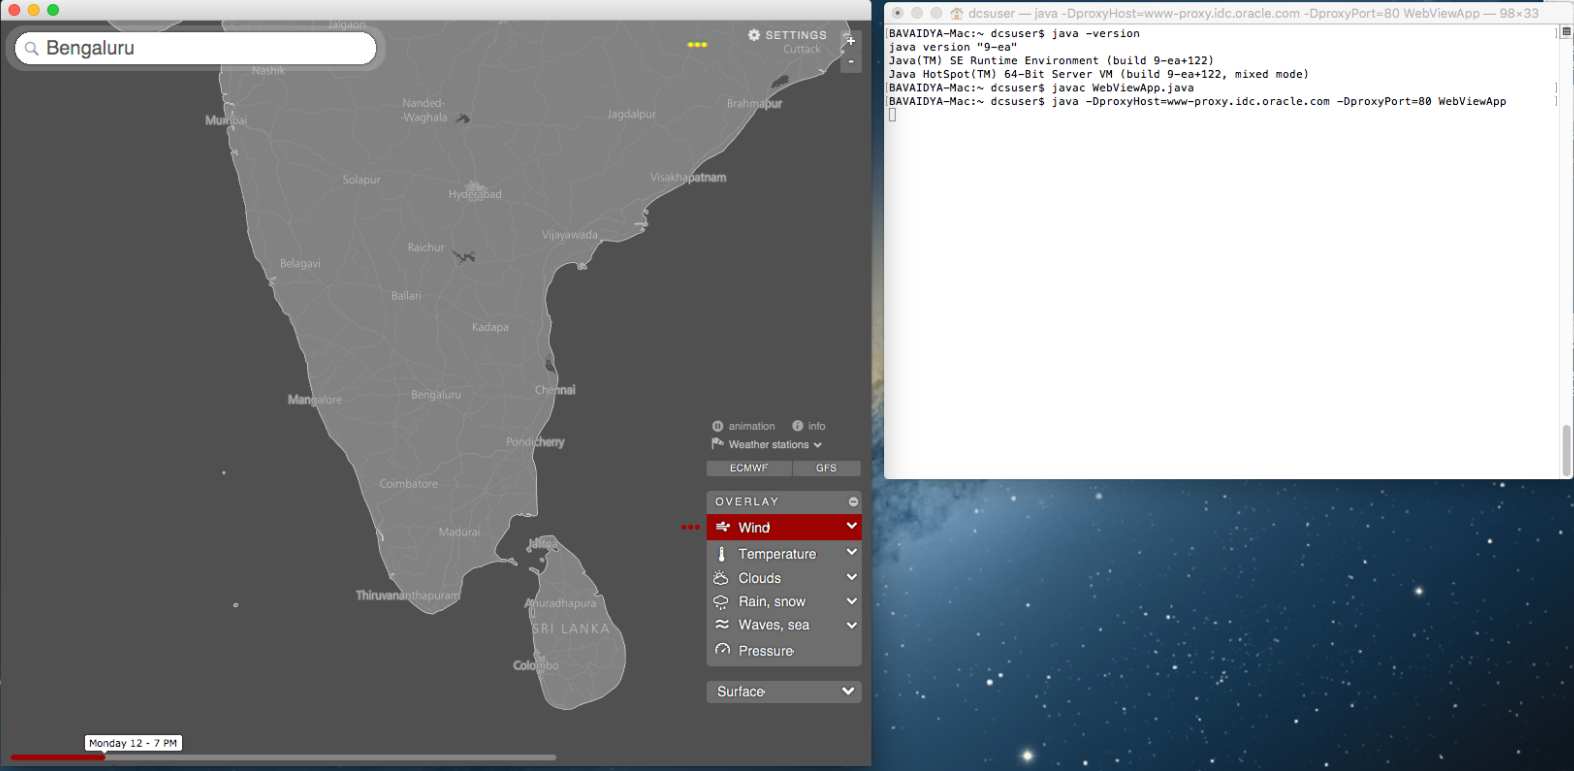Image resolution: width=1574 pixels, height=771 pixels.
Task: Zoom out the map with minus button
Action: tap(851, 62)
